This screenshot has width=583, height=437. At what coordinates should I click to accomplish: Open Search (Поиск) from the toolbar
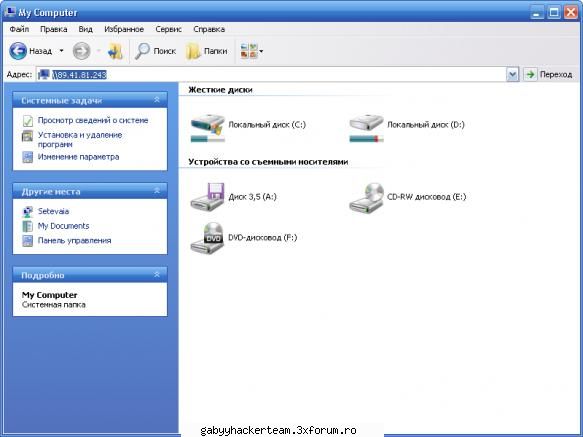point(155,51)
